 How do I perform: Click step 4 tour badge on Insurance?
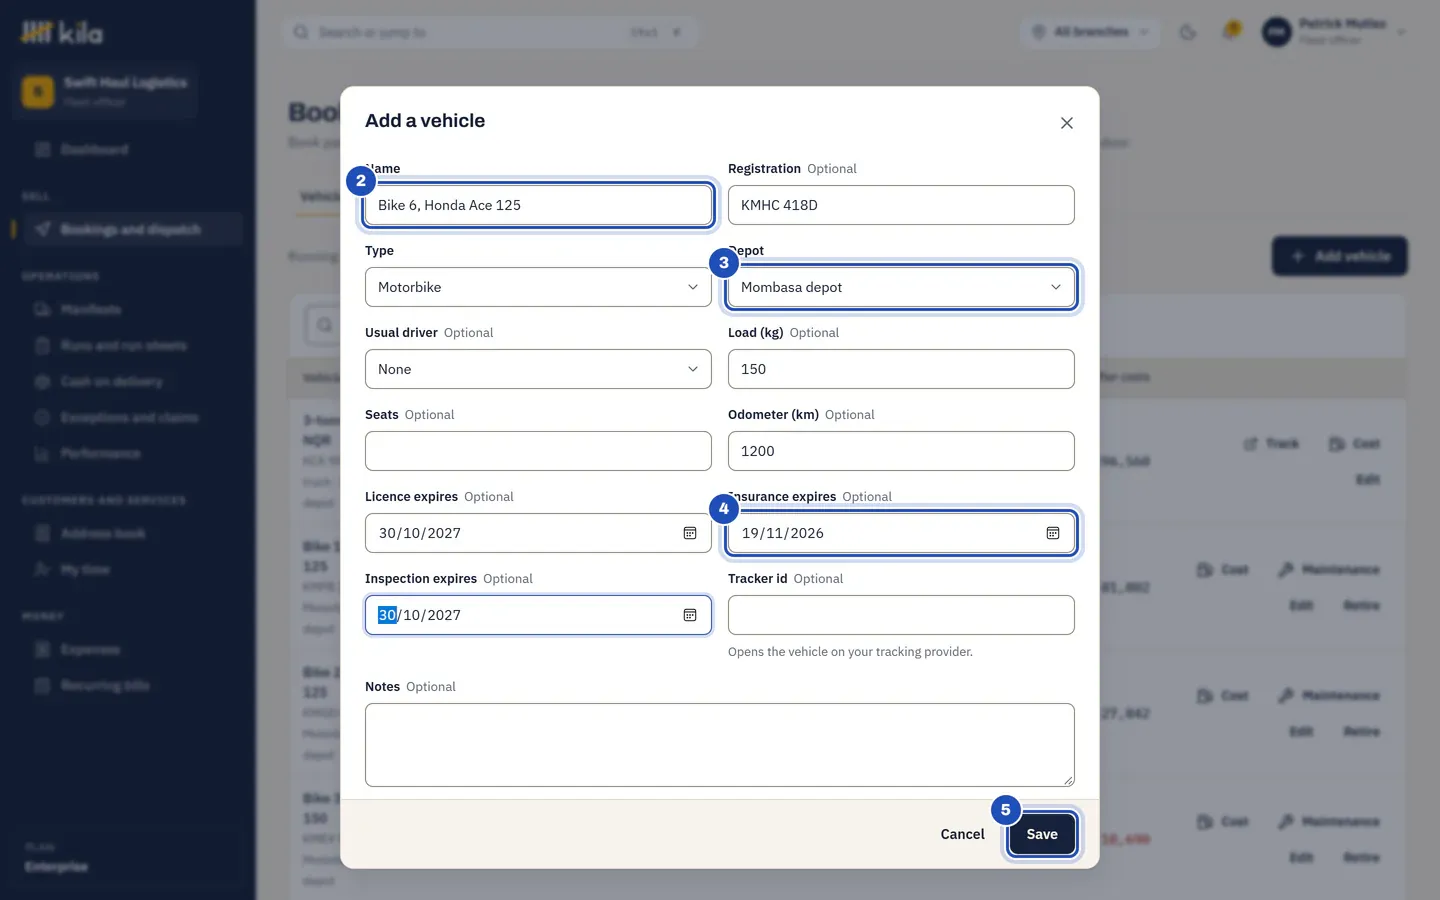click(724, 509)
